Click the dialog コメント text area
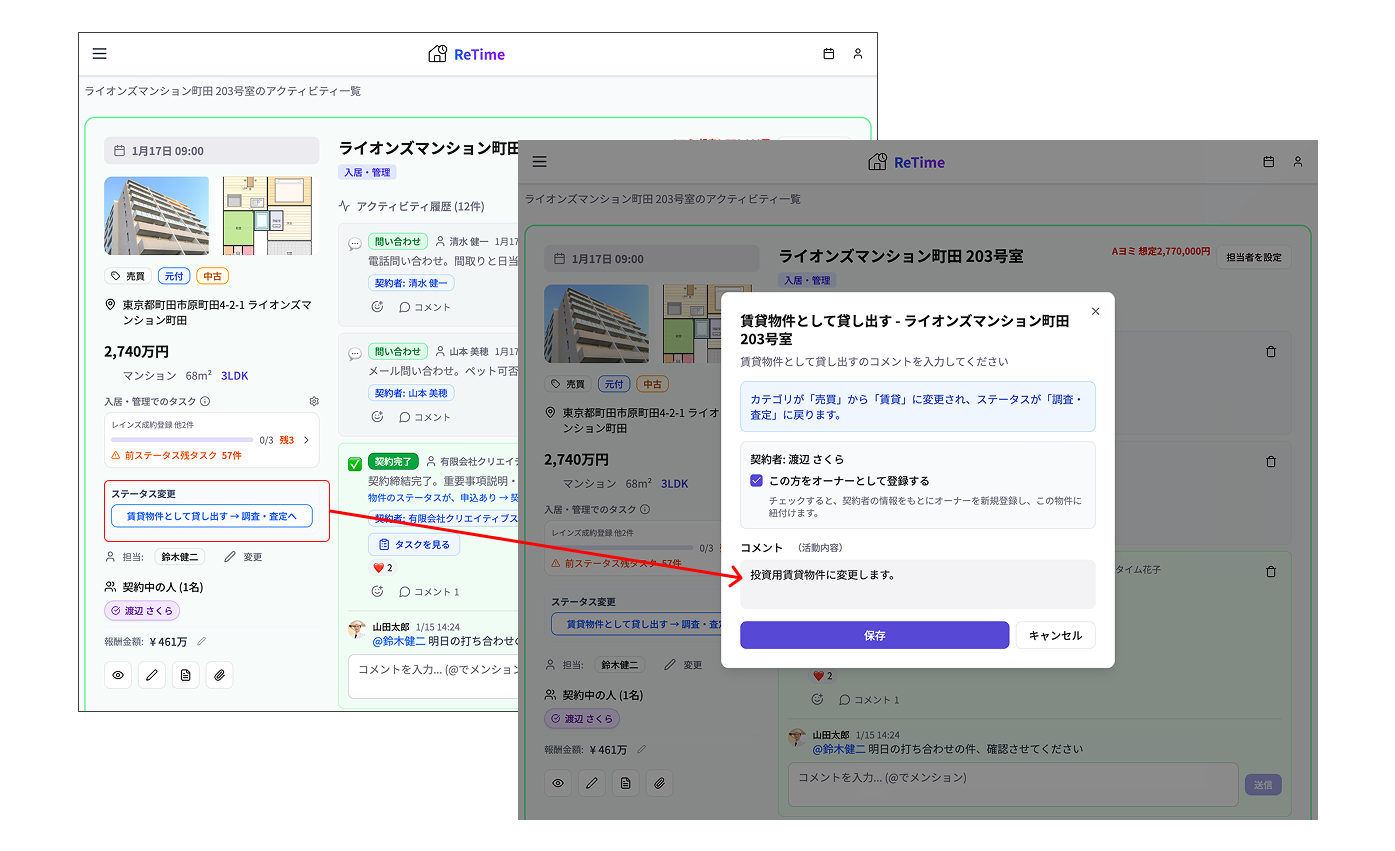This screenshot has width=1395, height=851. 917,584
